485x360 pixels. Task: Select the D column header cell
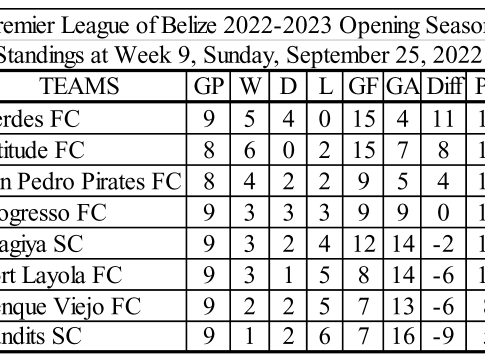[x=288, y=86]
